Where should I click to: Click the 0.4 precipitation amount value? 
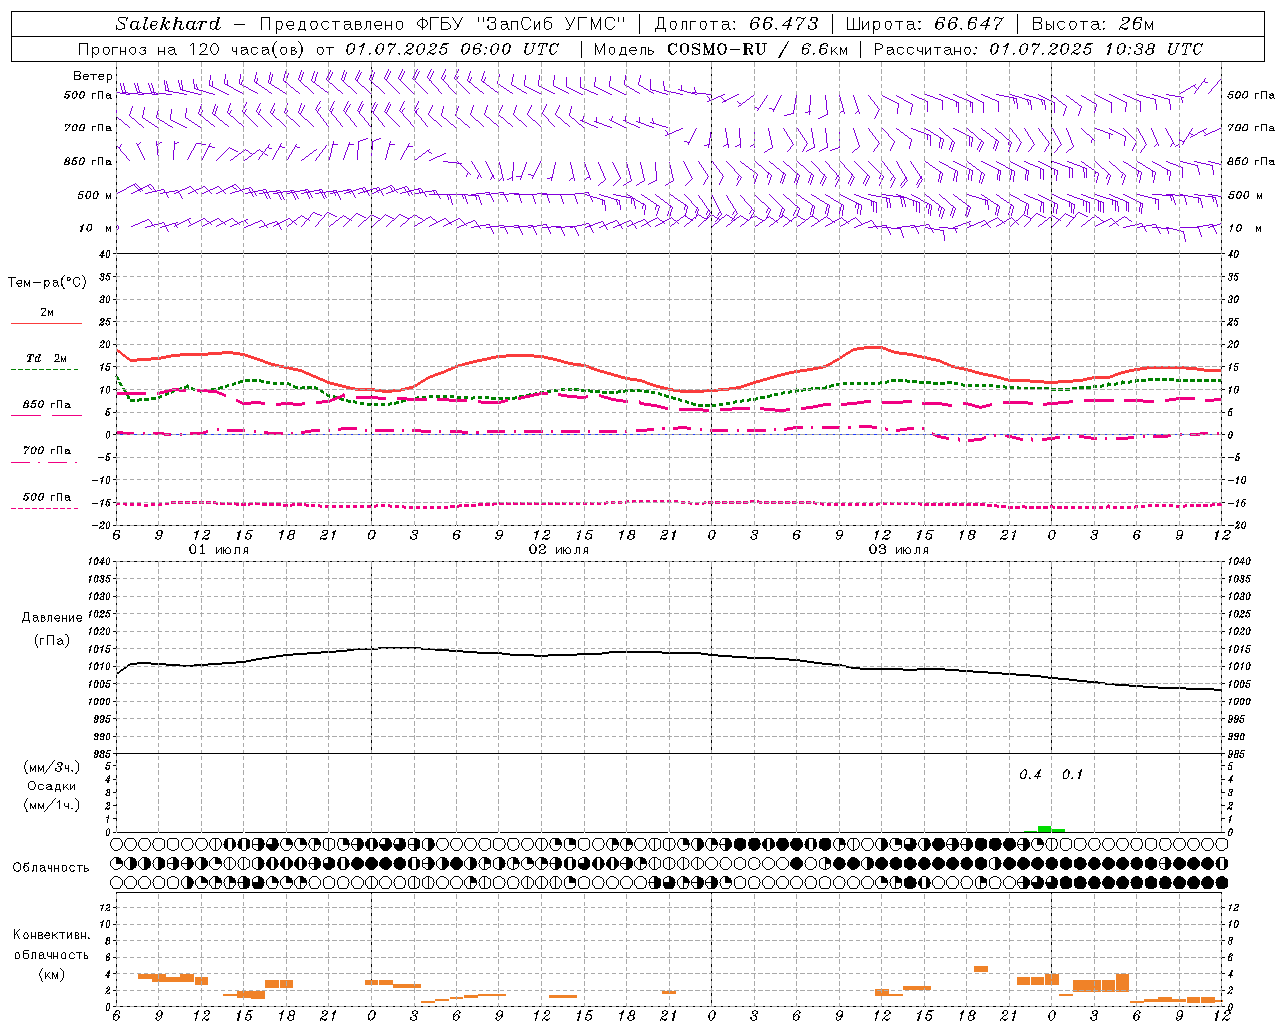1030,775
